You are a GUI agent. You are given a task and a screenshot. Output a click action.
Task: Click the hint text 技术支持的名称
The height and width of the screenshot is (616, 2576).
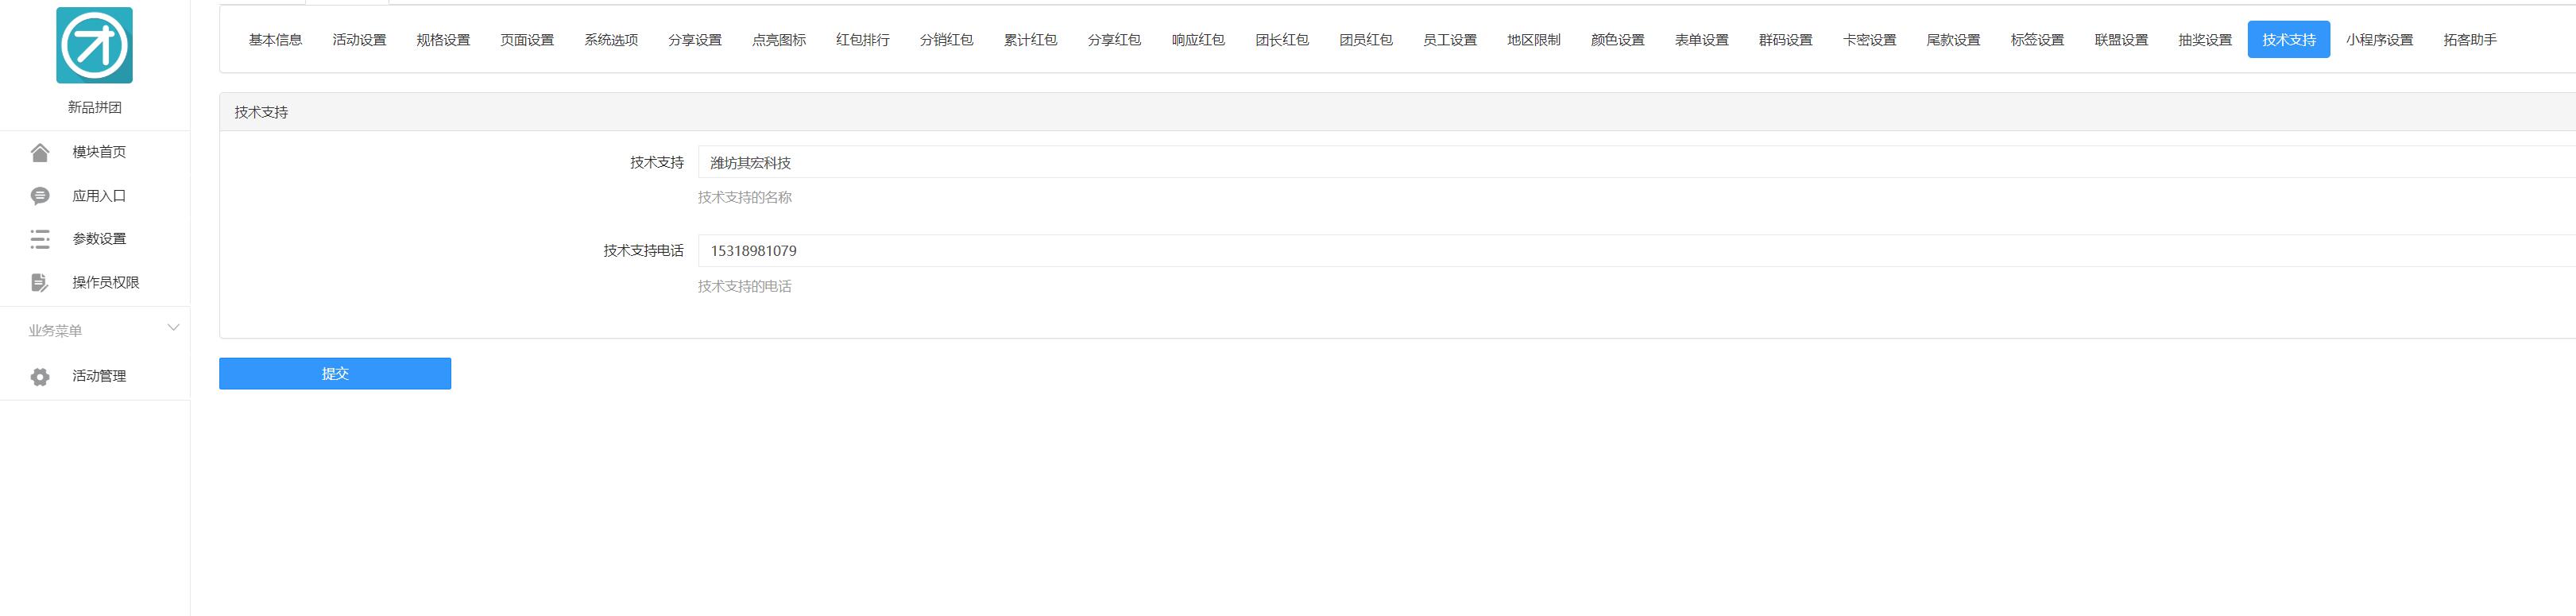click(x=745, y=197)
